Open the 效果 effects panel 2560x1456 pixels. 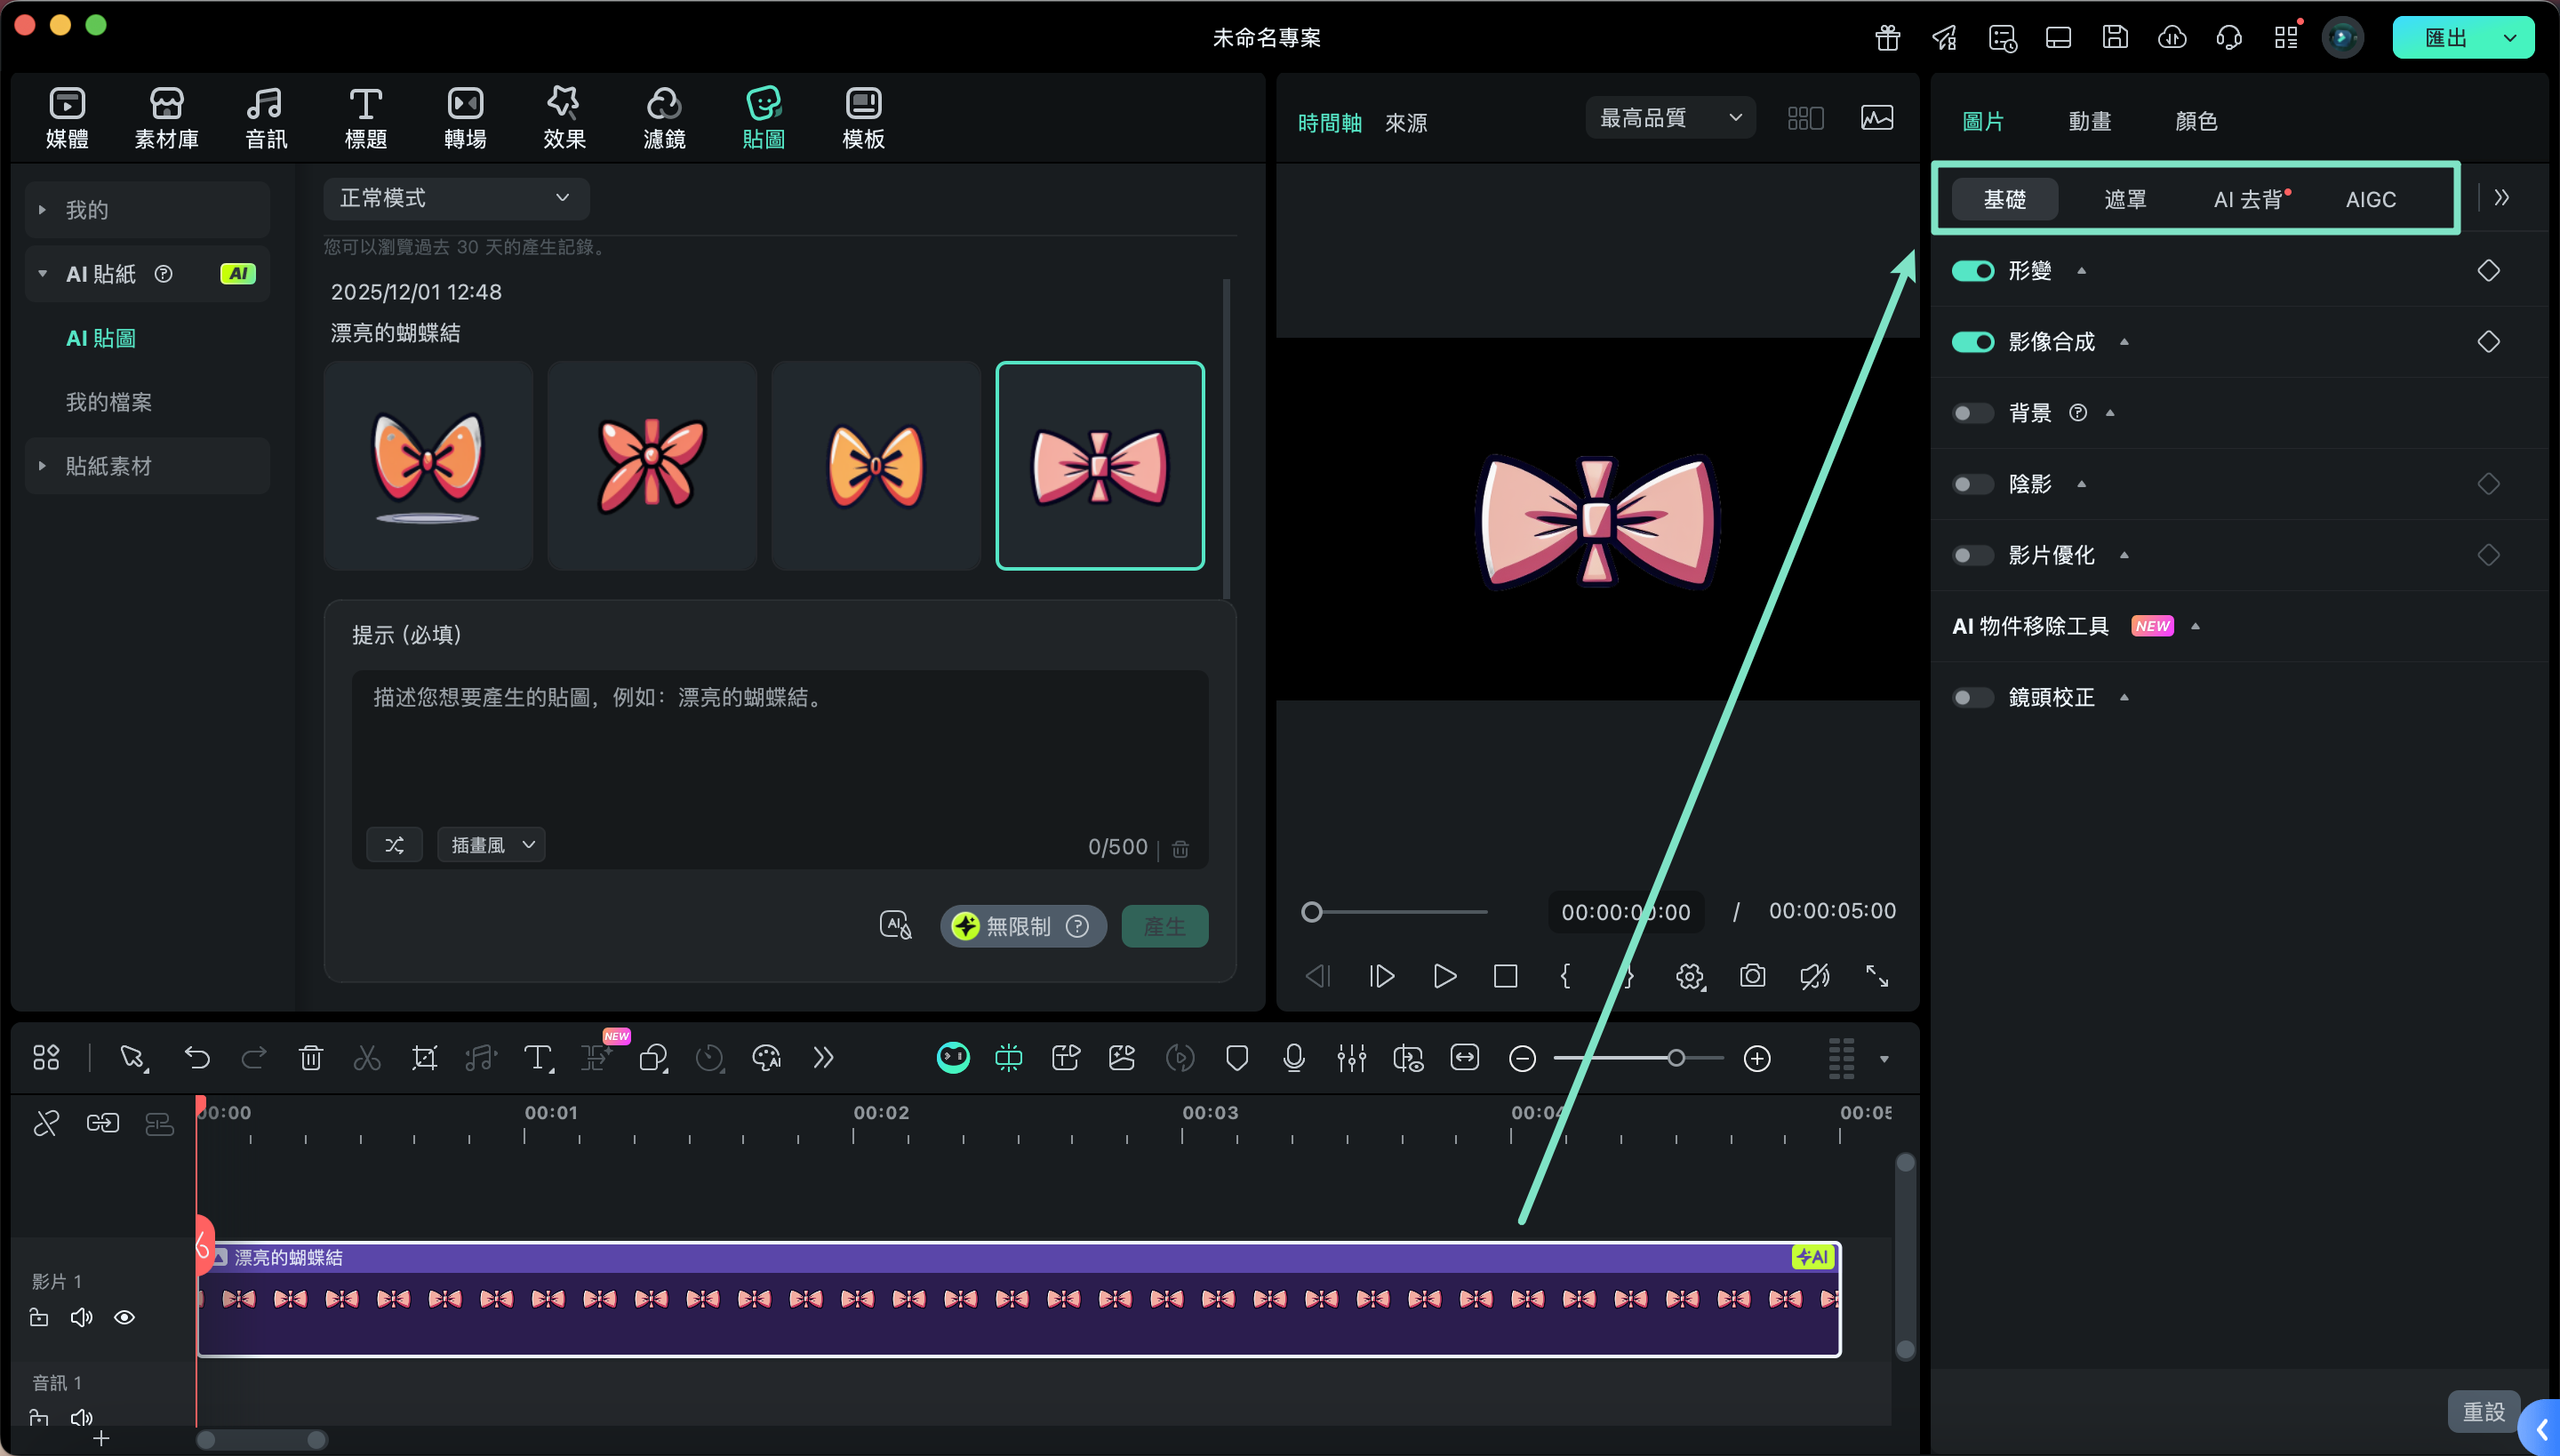564,118
